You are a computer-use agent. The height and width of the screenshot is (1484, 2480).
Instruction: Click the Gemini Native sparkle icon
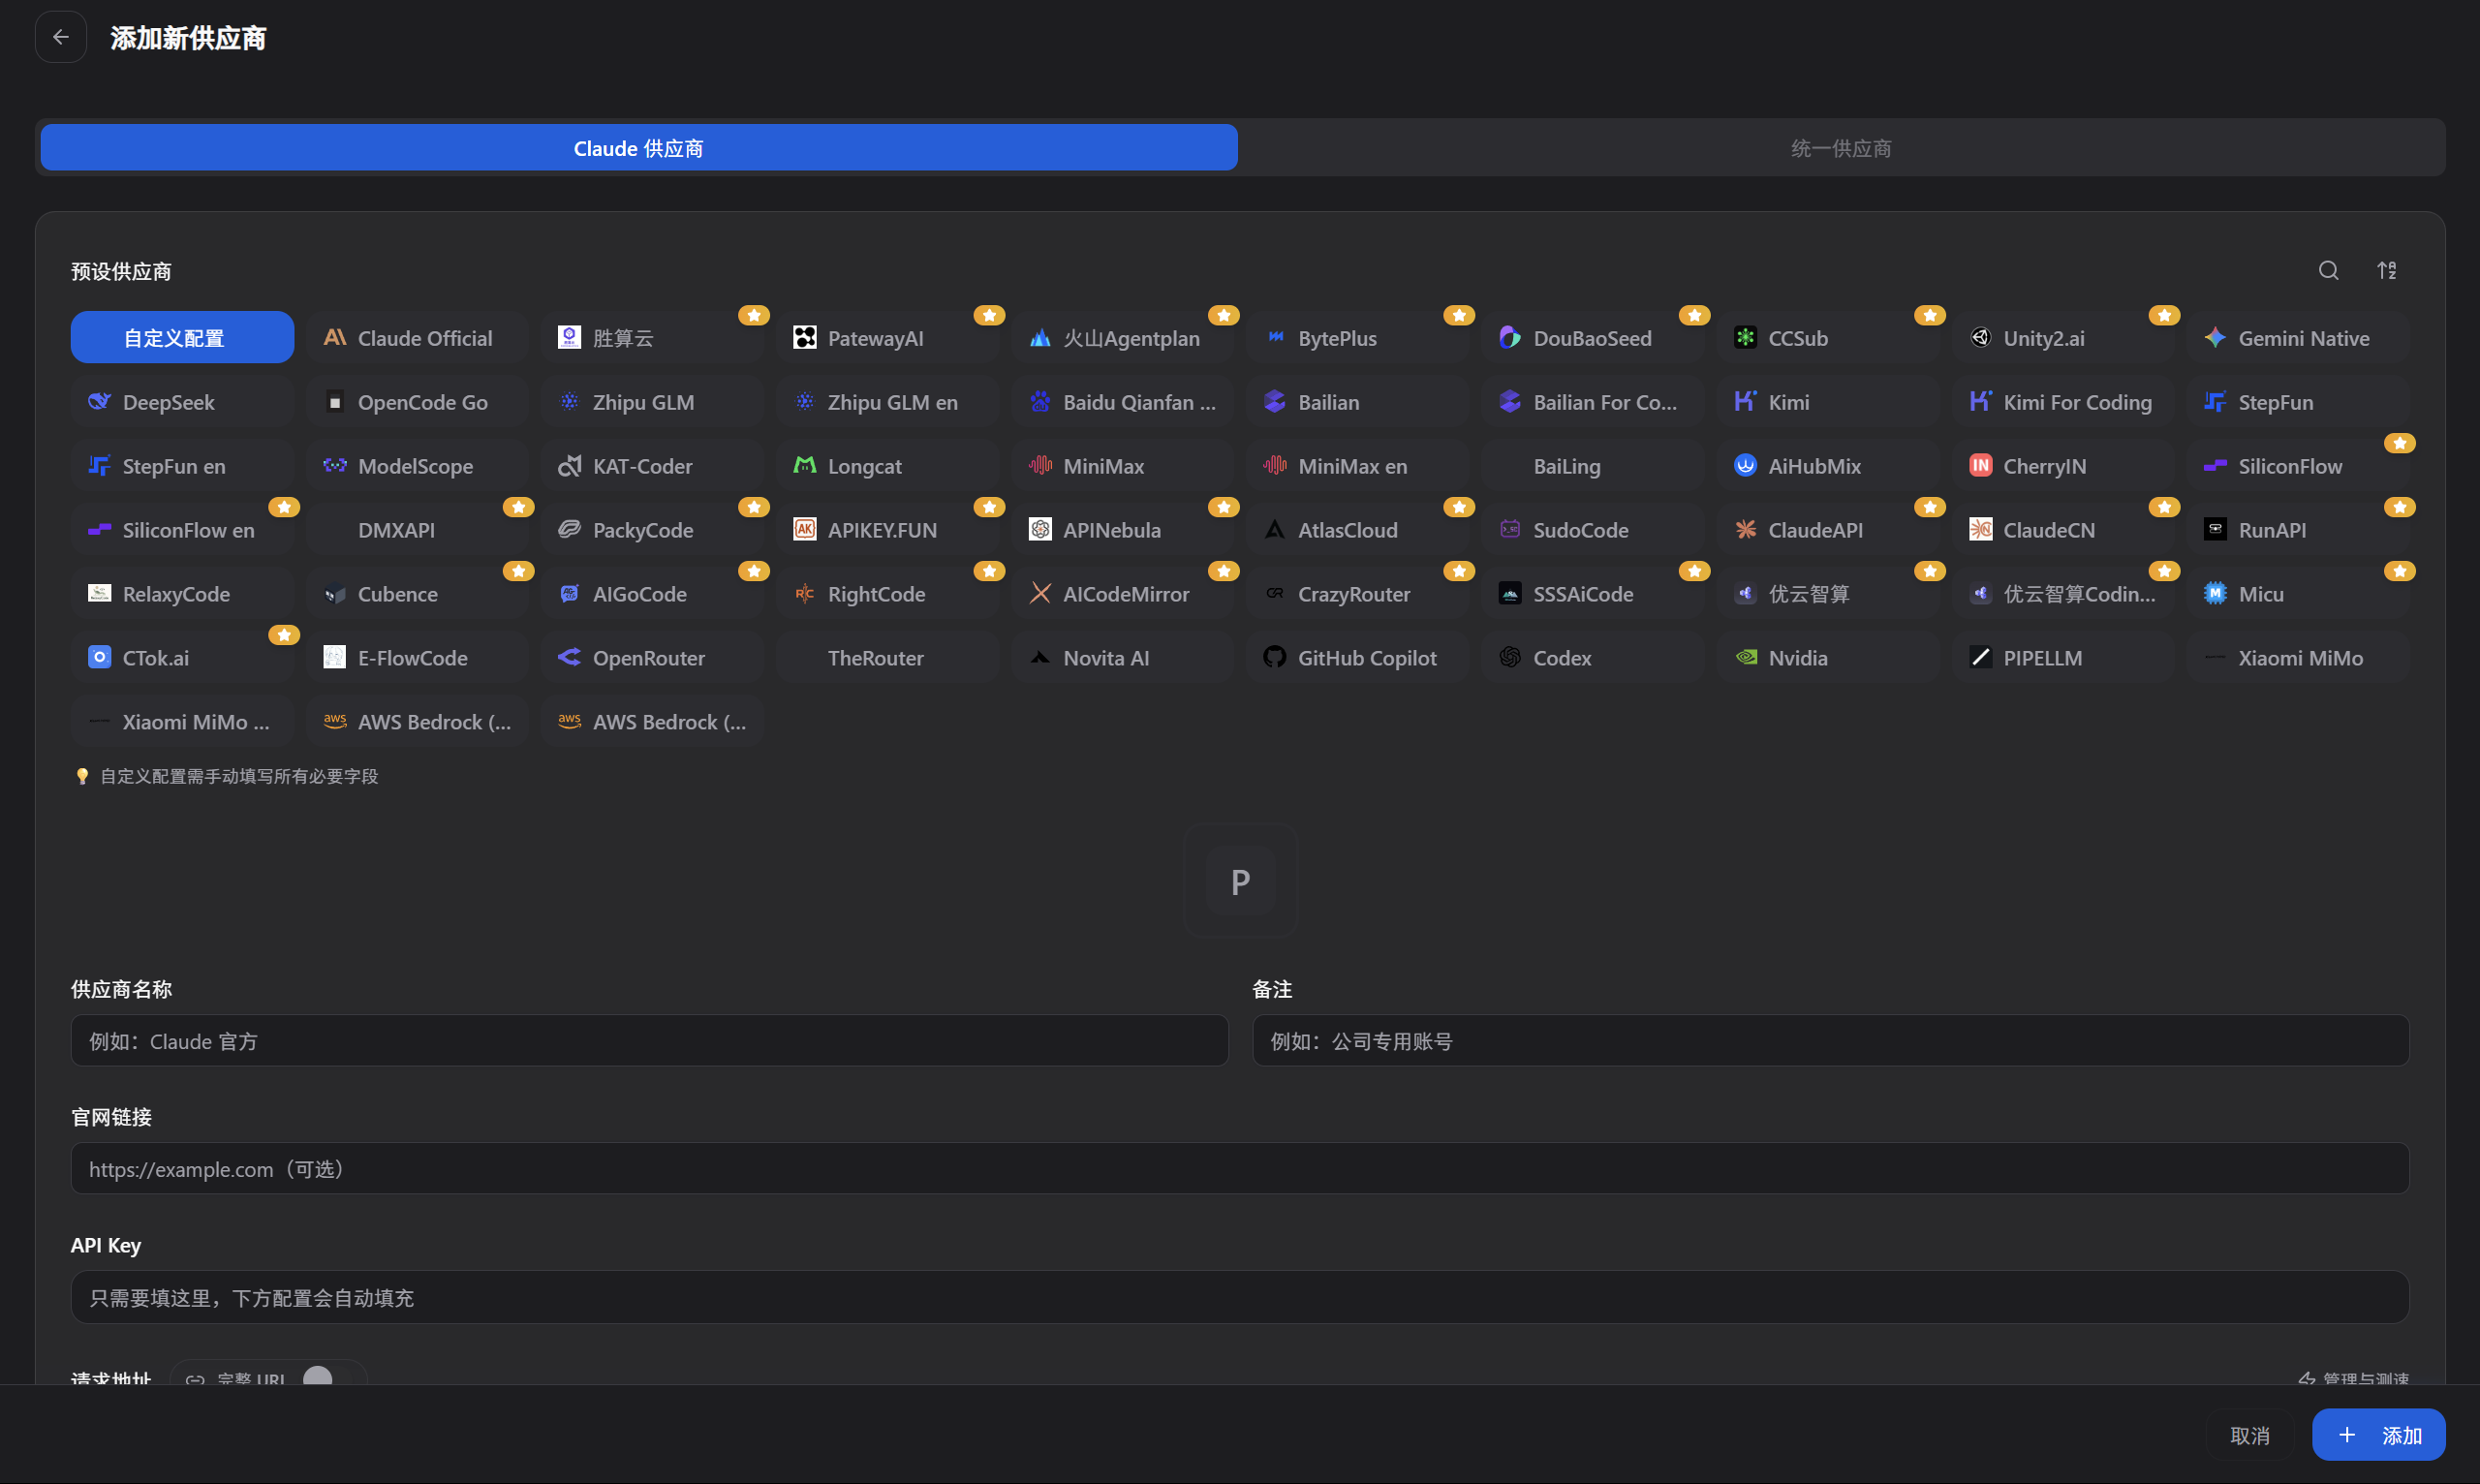(2215, 338)
